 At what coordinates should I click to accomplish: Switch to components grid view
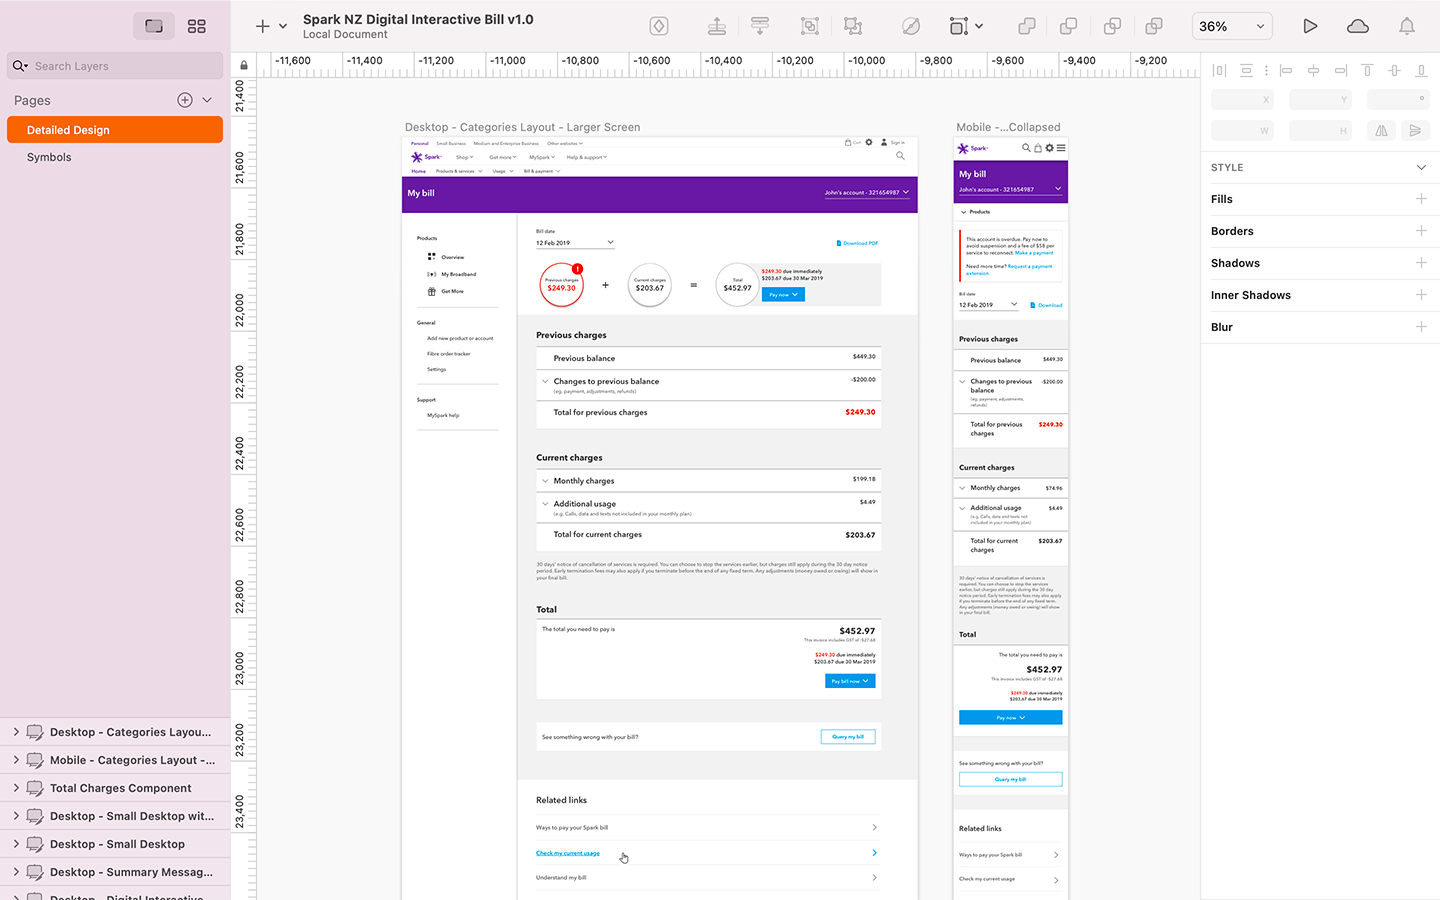(197, 26)
